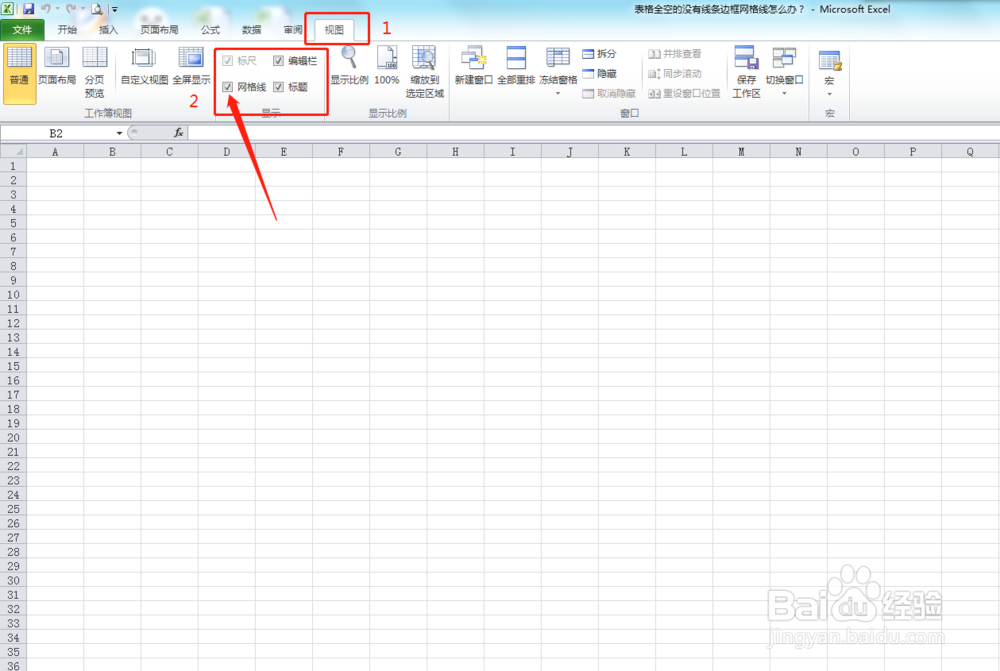1000x671 pixels.
Task: Select row 20 header
Action: (13, 438)
